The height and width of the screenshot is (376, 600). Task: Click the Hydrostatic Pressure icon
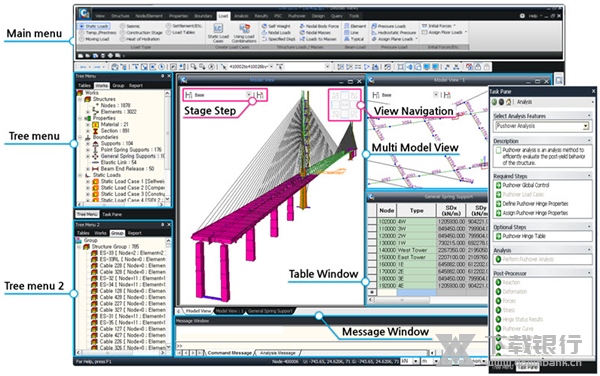pyautogui.click(x=374, y=33)
